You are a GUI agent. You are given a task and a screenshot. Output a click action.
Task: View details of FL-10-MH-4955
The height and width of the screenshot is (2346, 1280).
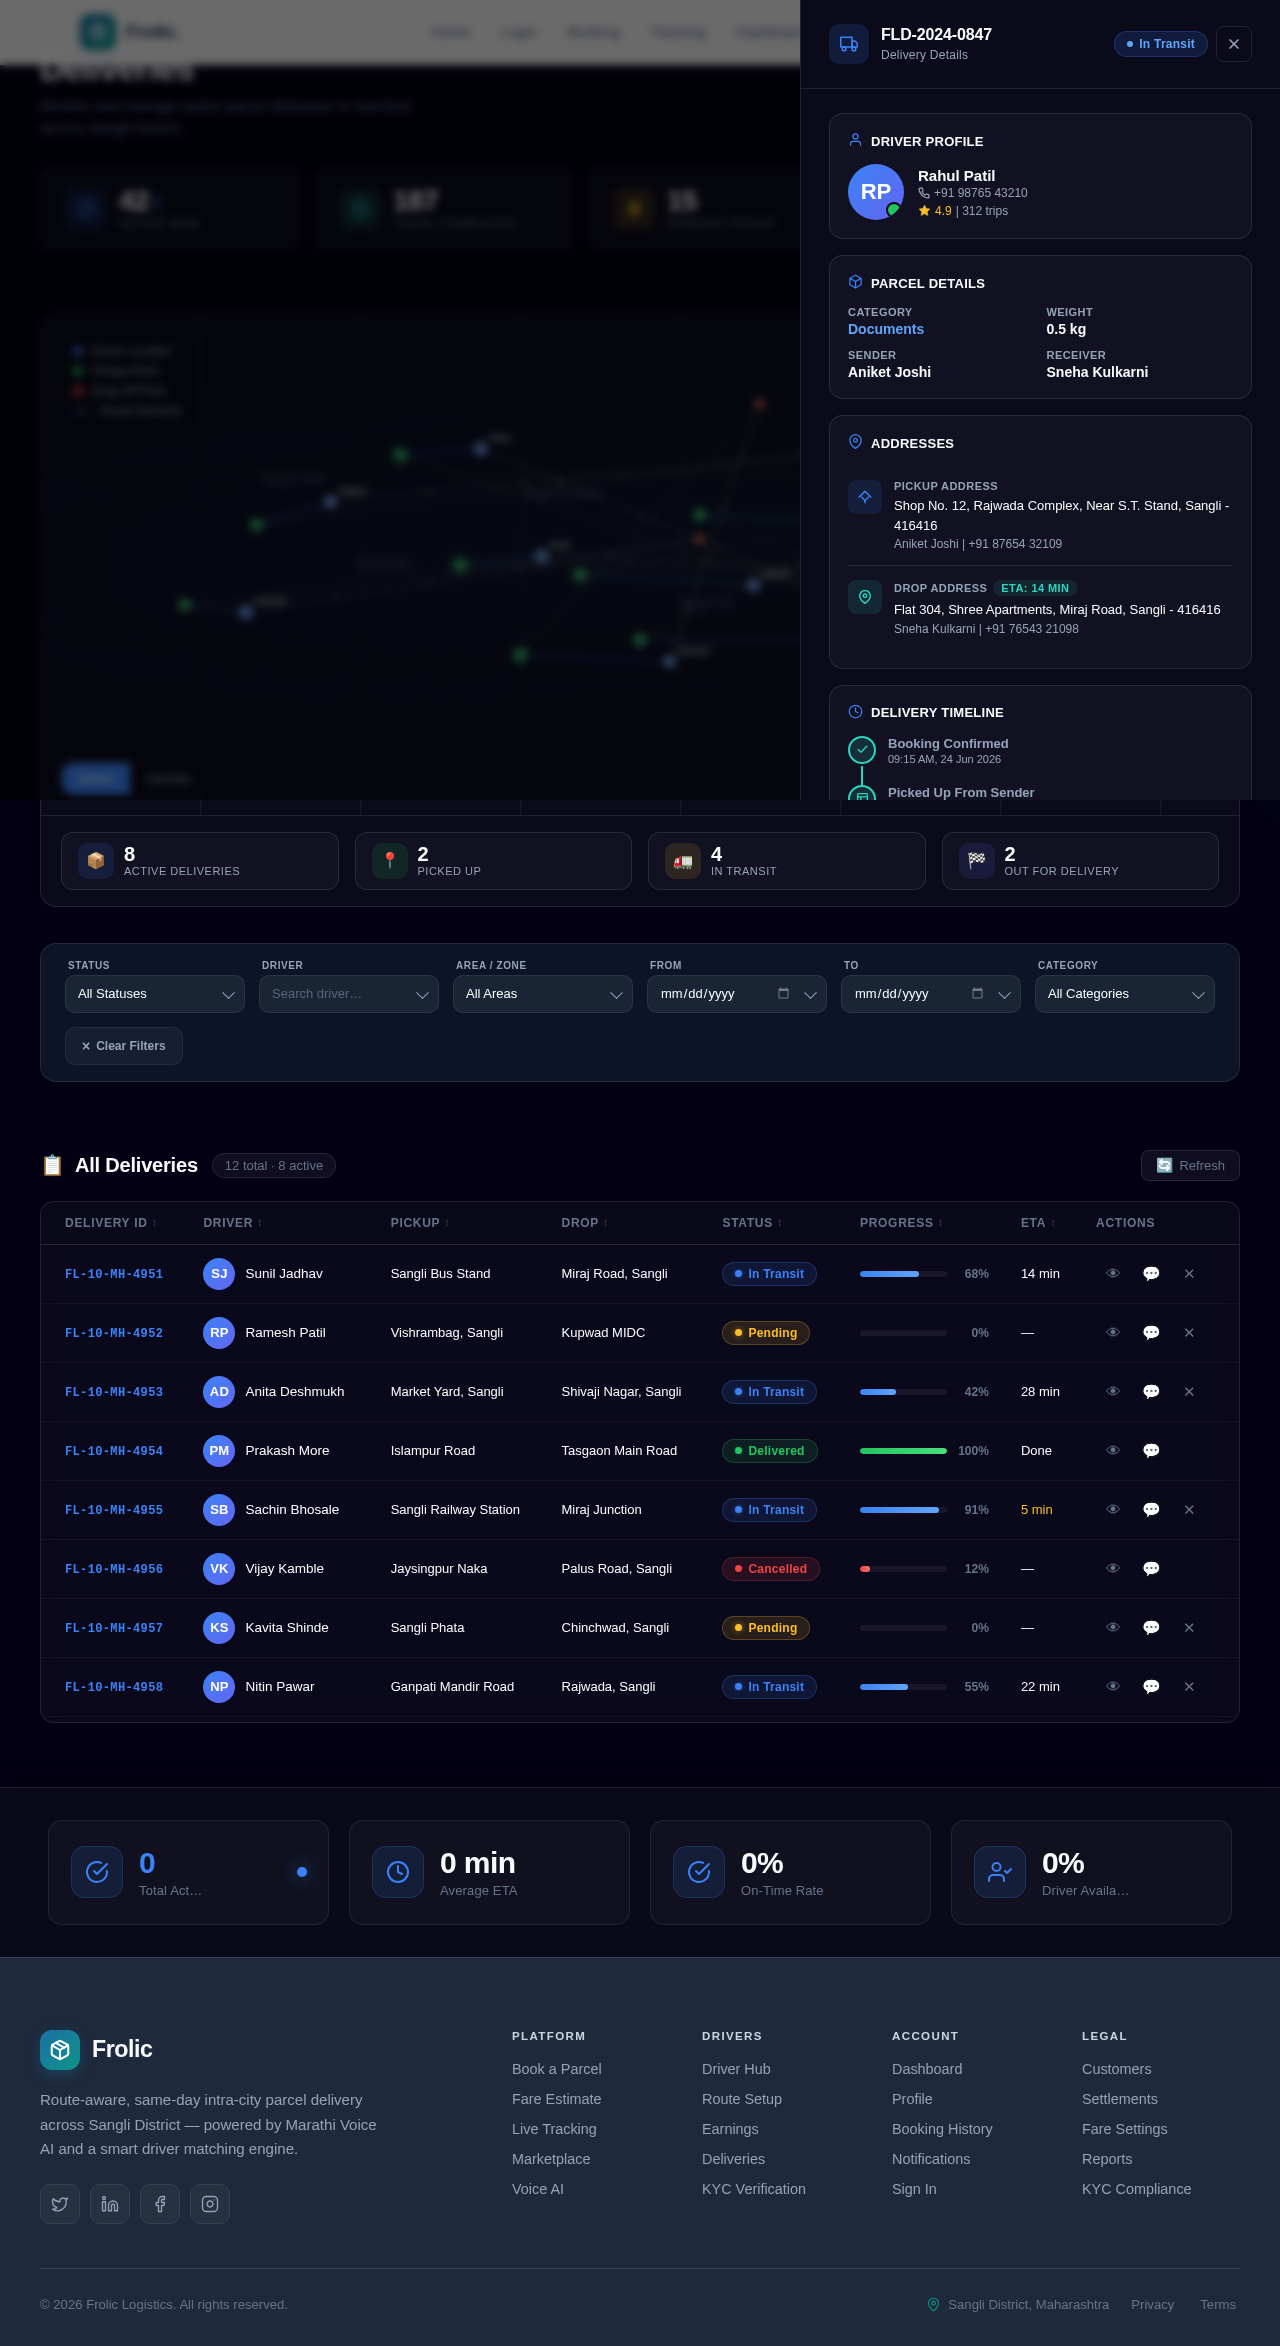[x=1113, y=1510]
